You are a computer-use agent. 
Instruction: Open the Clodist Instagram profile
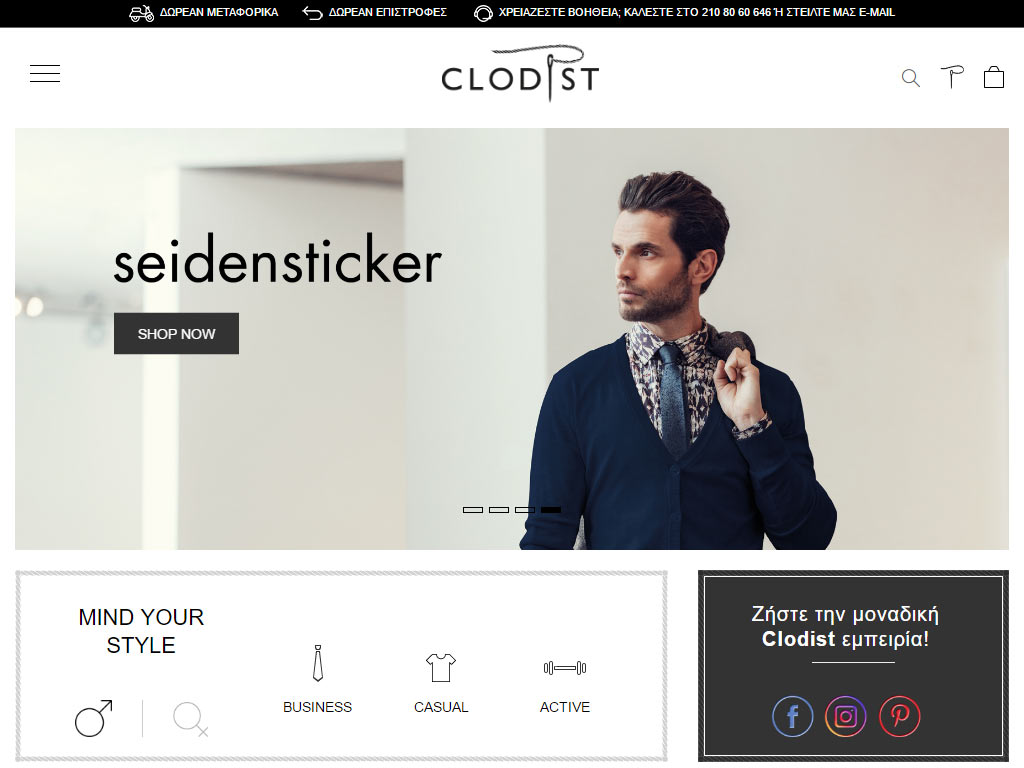click(846, 716)
